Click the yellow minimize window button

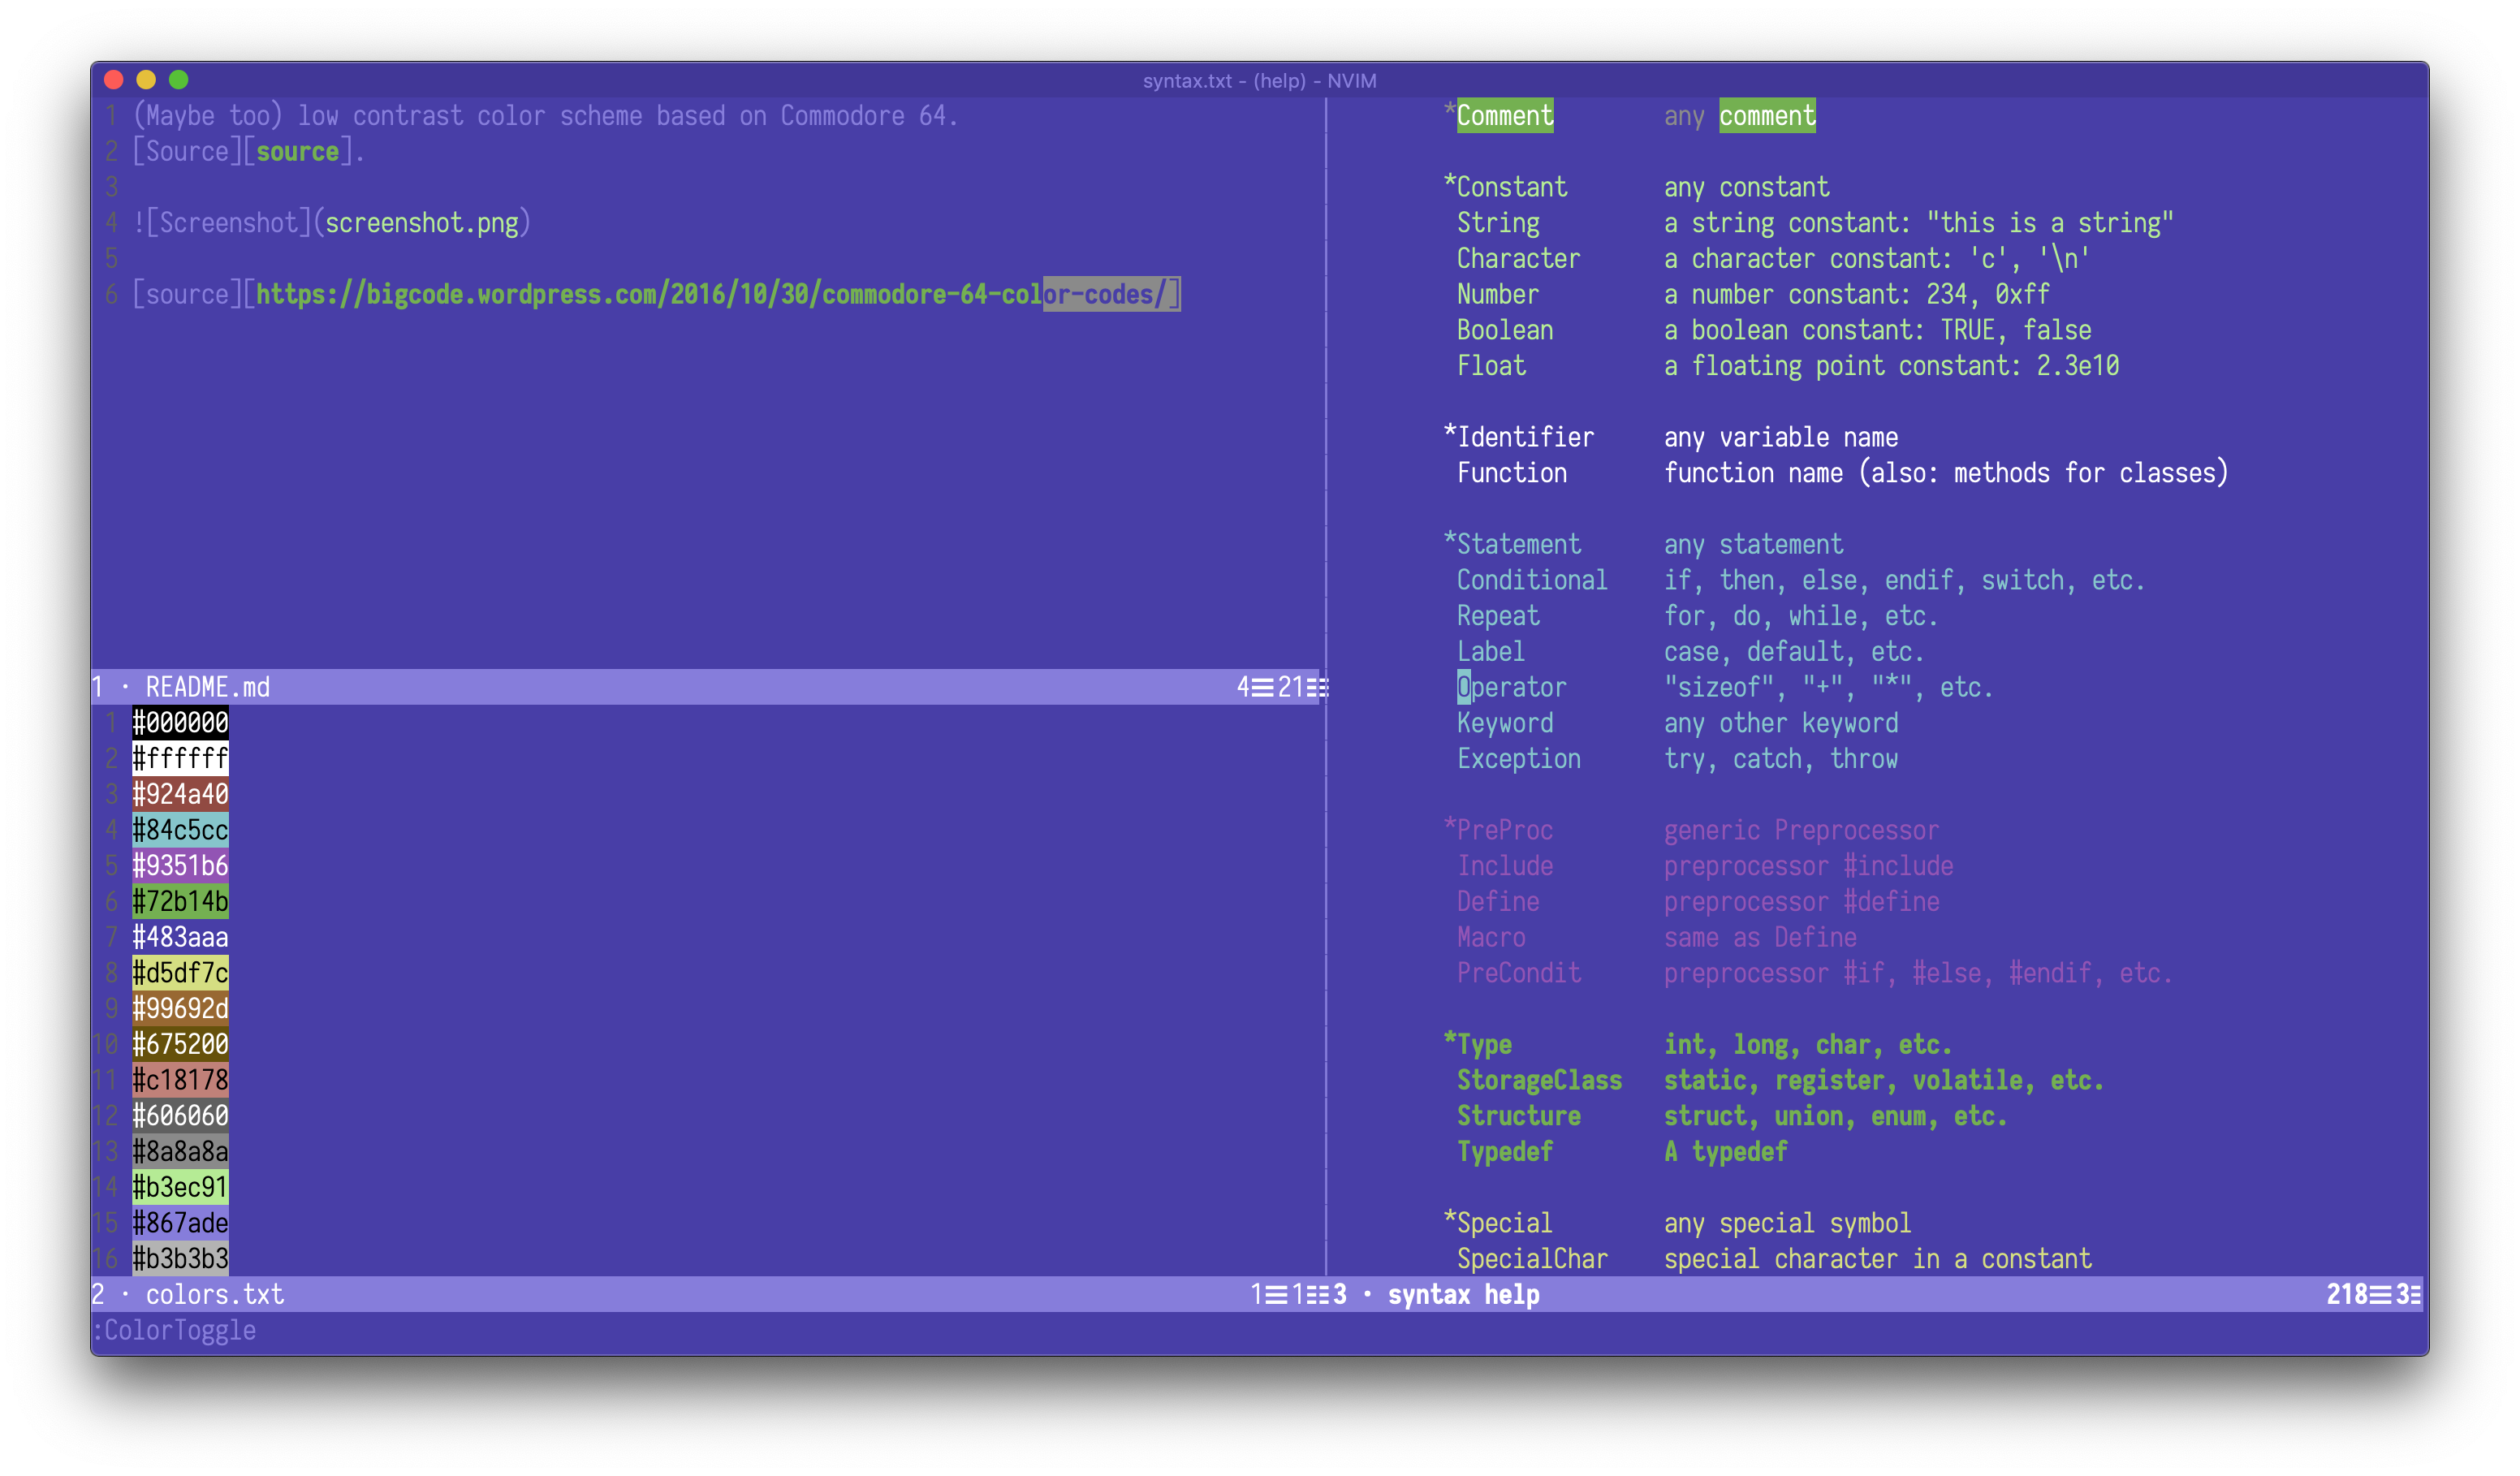(x=146, y=80)
